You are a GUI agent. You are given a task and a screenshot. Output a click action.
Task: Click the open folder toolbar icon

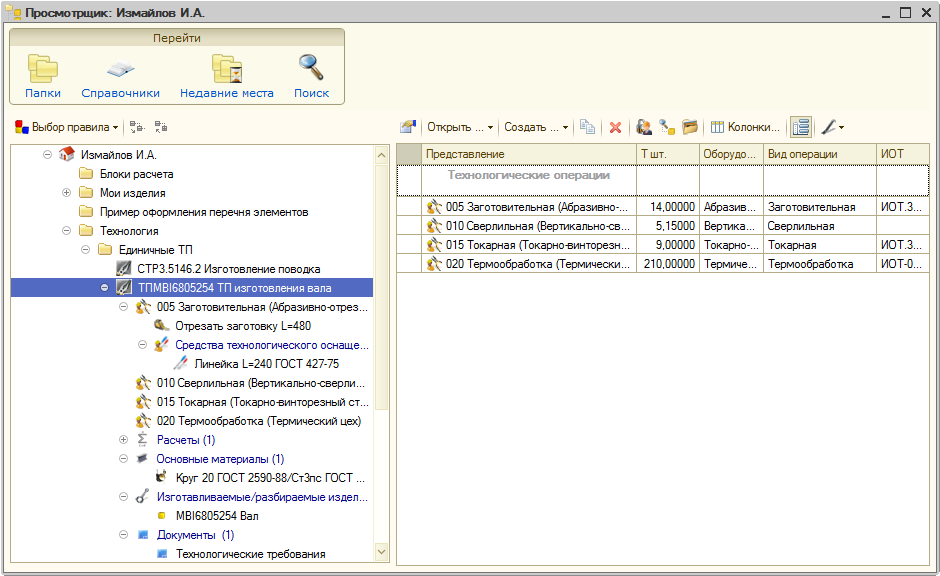690,127
